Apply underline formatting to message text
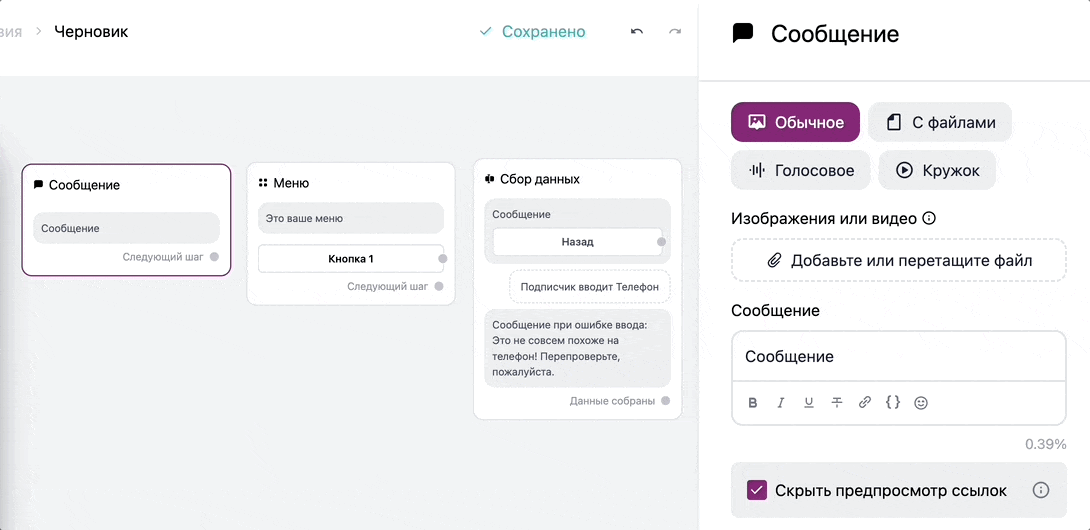Screen dimensions: 1090x530 click(808, 402)
